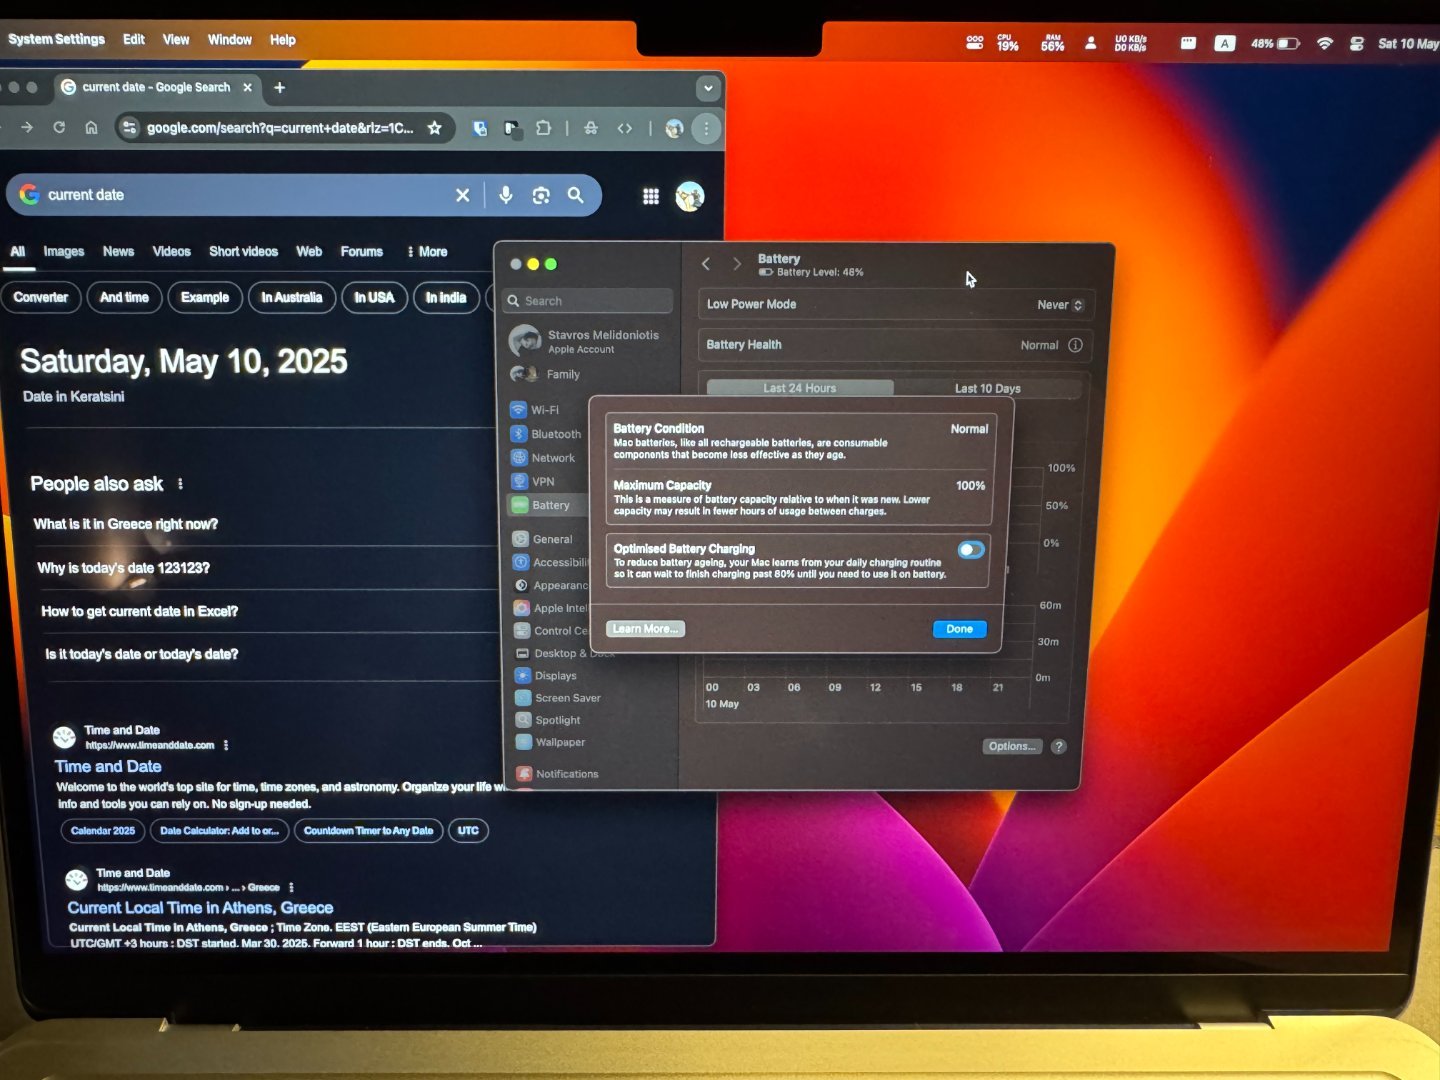Open the Help menu in the menu bar

pyautogui.click(x=283, y=40)
